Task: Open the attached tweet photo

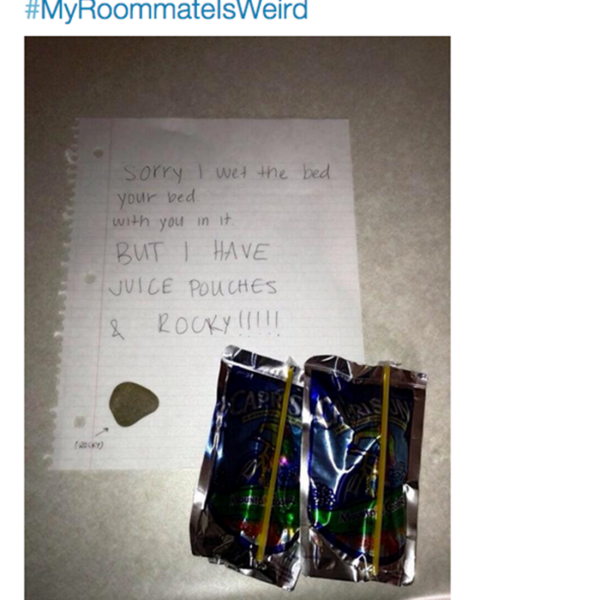Action: [237, 318]
